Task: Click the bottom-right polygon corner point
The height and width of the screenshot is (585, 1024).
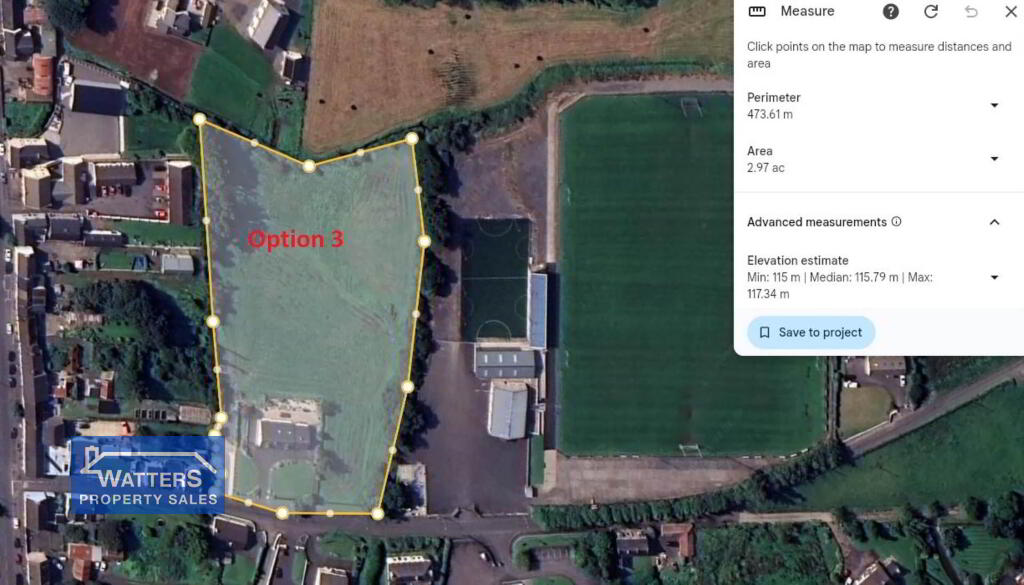Action: [x=377, y=514]
